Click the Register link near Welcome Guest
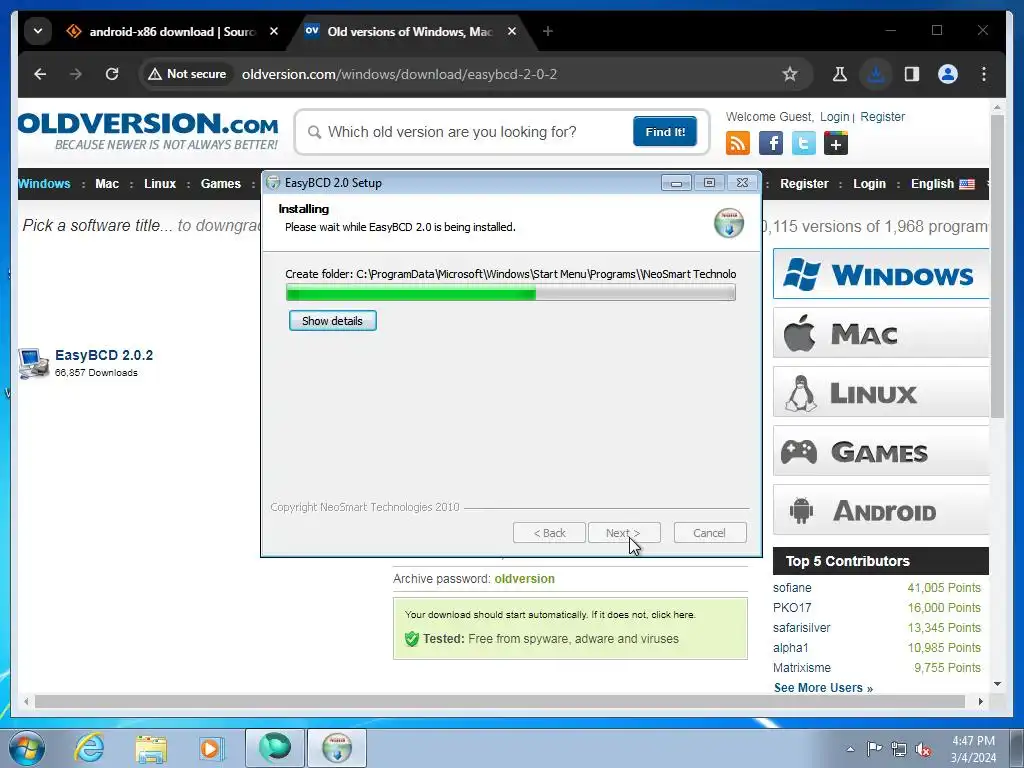Viewport: 1024px width, 768px height. [882, 117]
